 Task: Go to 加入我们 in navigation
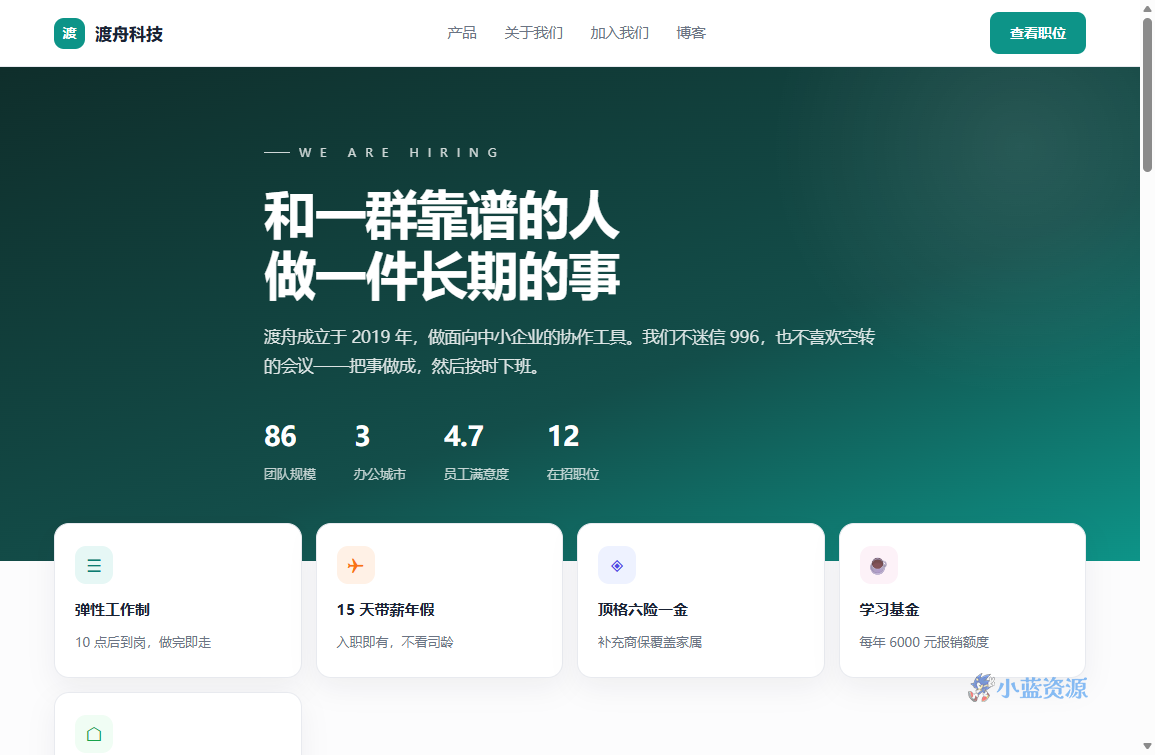pyautogui.click(x=619, y=33)
